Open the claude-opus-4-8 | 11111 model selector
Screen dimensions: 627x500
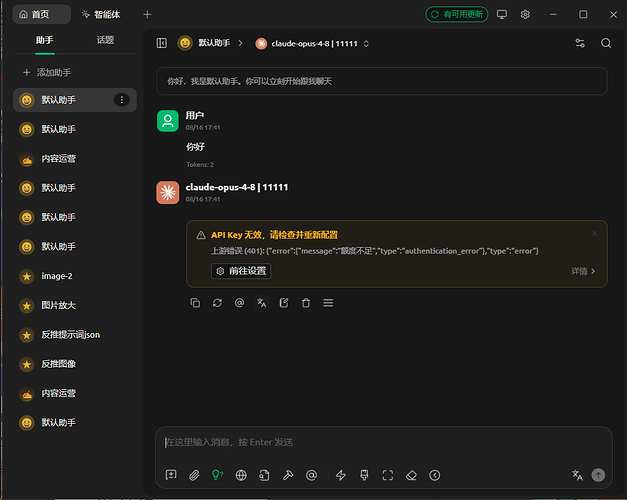pyautogui.click(x=312, y=43)
